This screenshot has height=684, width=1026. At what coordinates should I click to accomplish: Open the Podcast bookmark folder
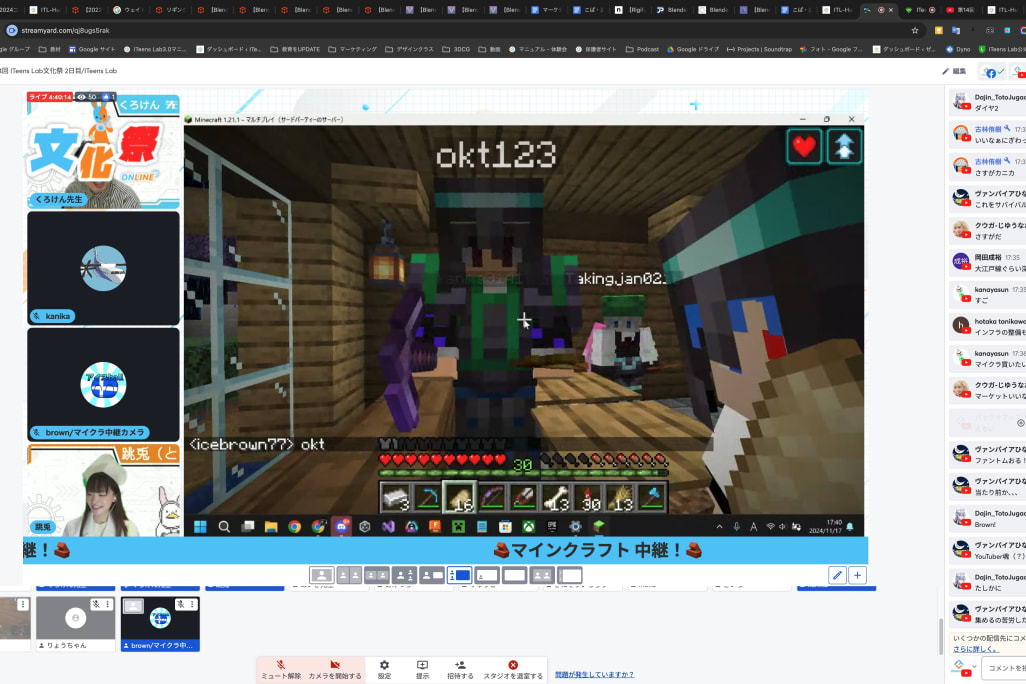pyautogui.click(x=642, y=49)
